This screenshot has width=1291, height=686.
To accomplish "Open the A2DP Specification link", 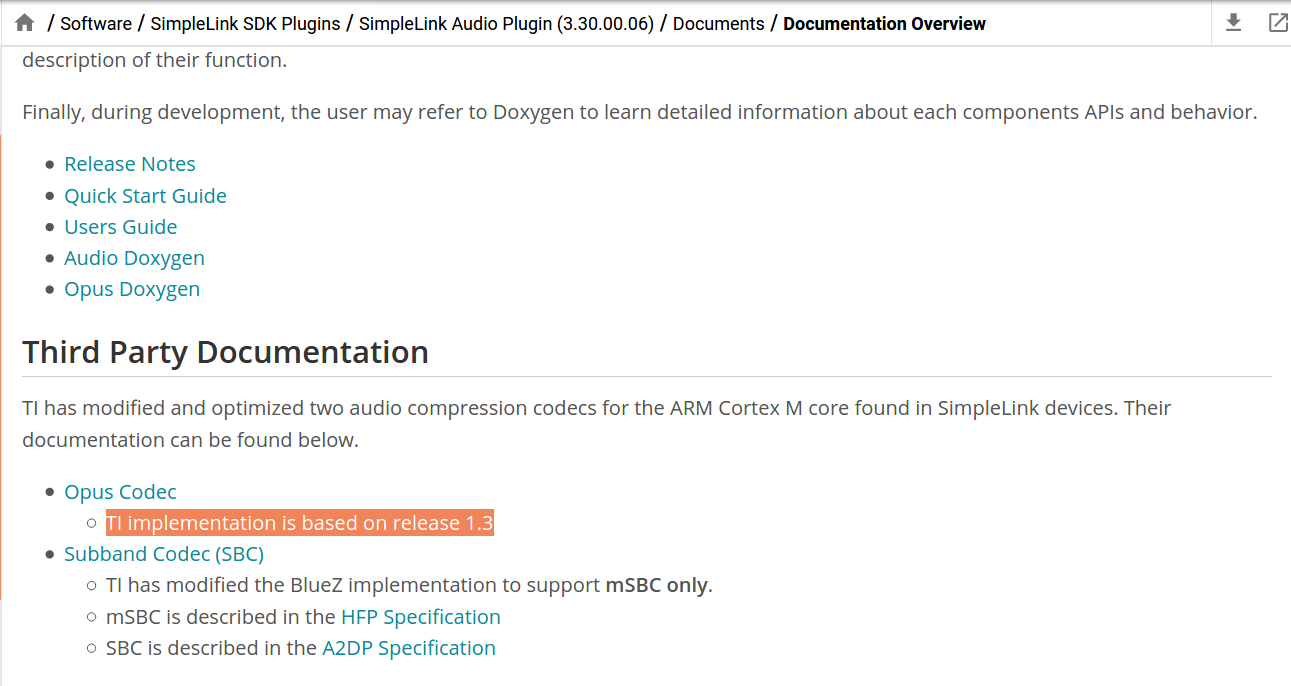I will point(409,648).
